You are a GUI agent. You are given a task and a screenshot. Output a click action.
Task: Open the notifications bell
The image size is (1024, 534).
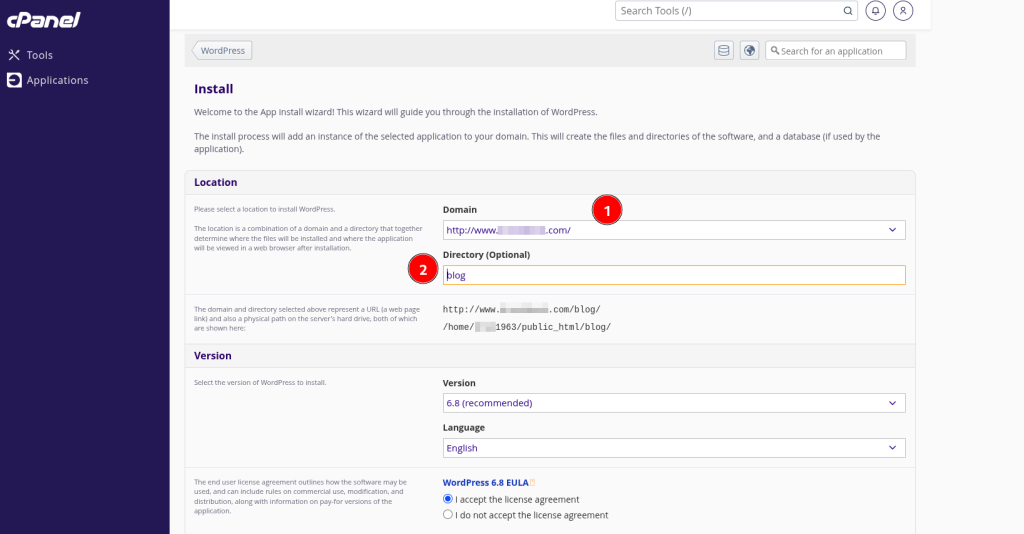(875, 10)
